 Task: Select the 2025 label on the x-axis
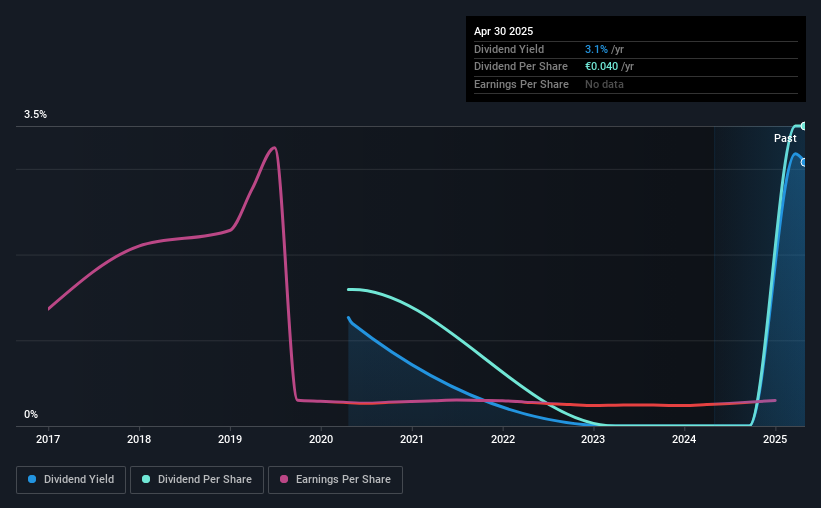click(x=775, y=439)
